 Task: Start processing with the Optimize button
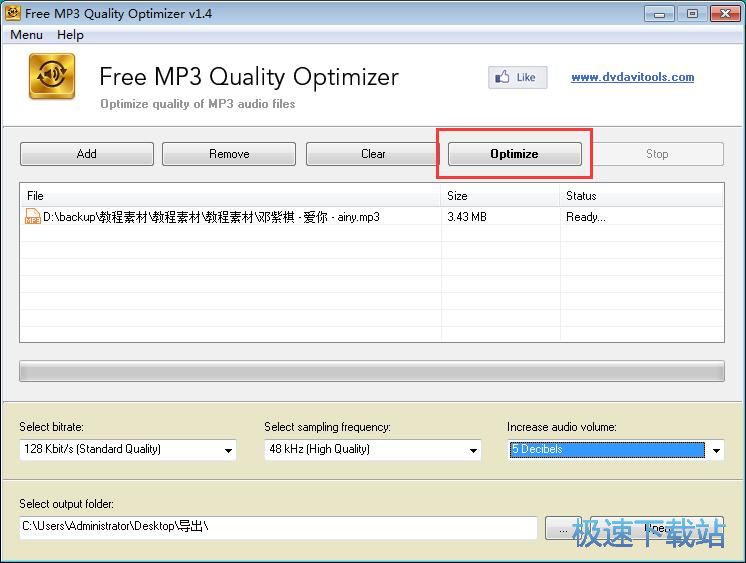[x=514, y=154]
